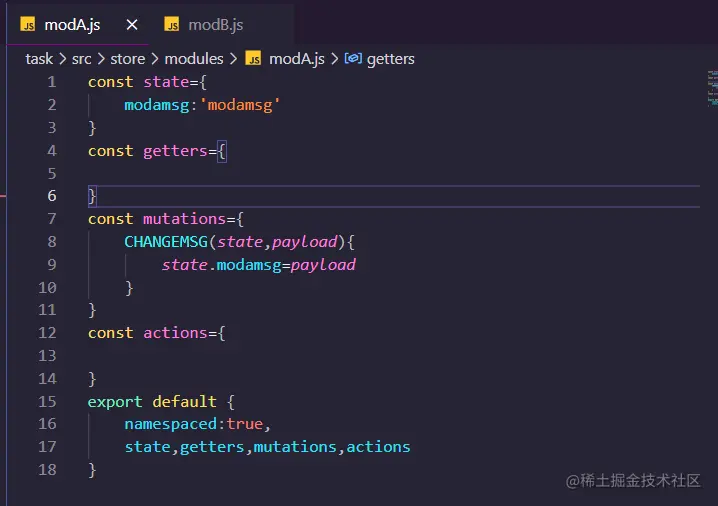Screen dimensions: 718x506
Task: Expand the chevron after 'src' breadcrumb
Action: tap(101, 59)
